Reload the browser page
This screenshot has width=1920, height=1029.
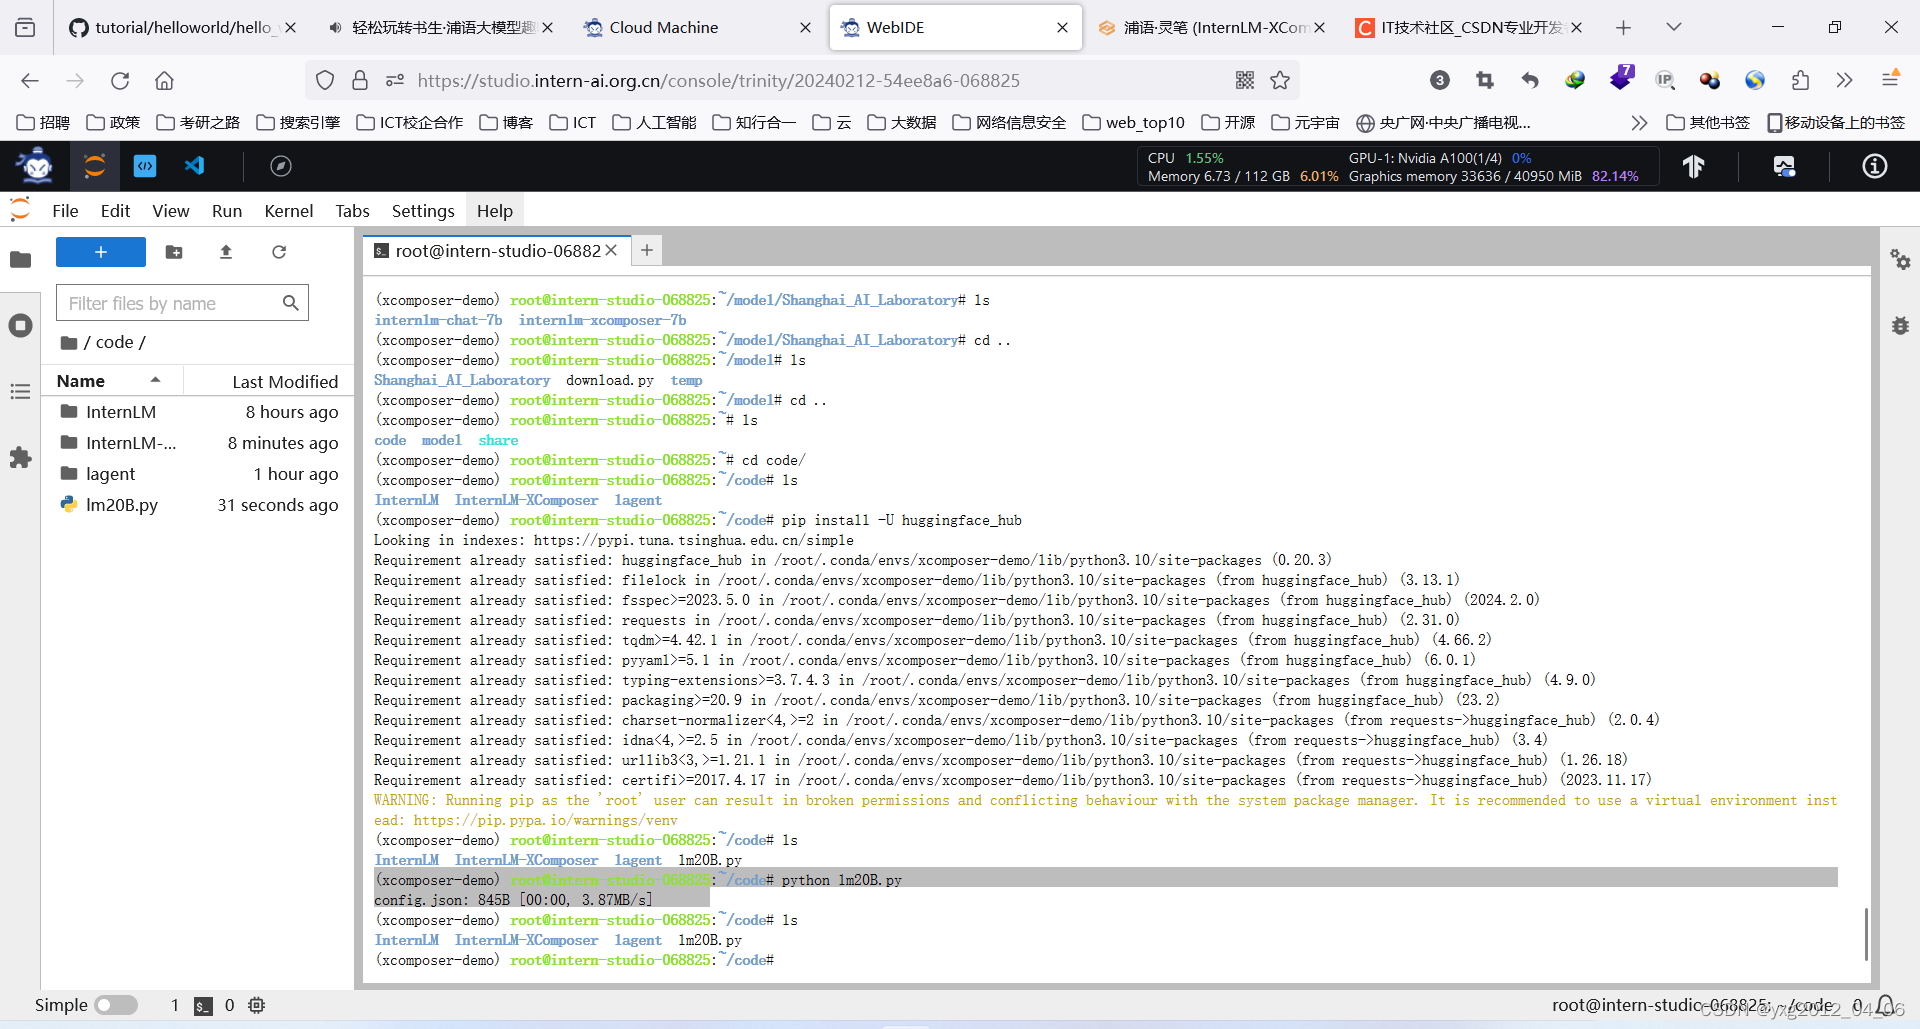(120, 80)
